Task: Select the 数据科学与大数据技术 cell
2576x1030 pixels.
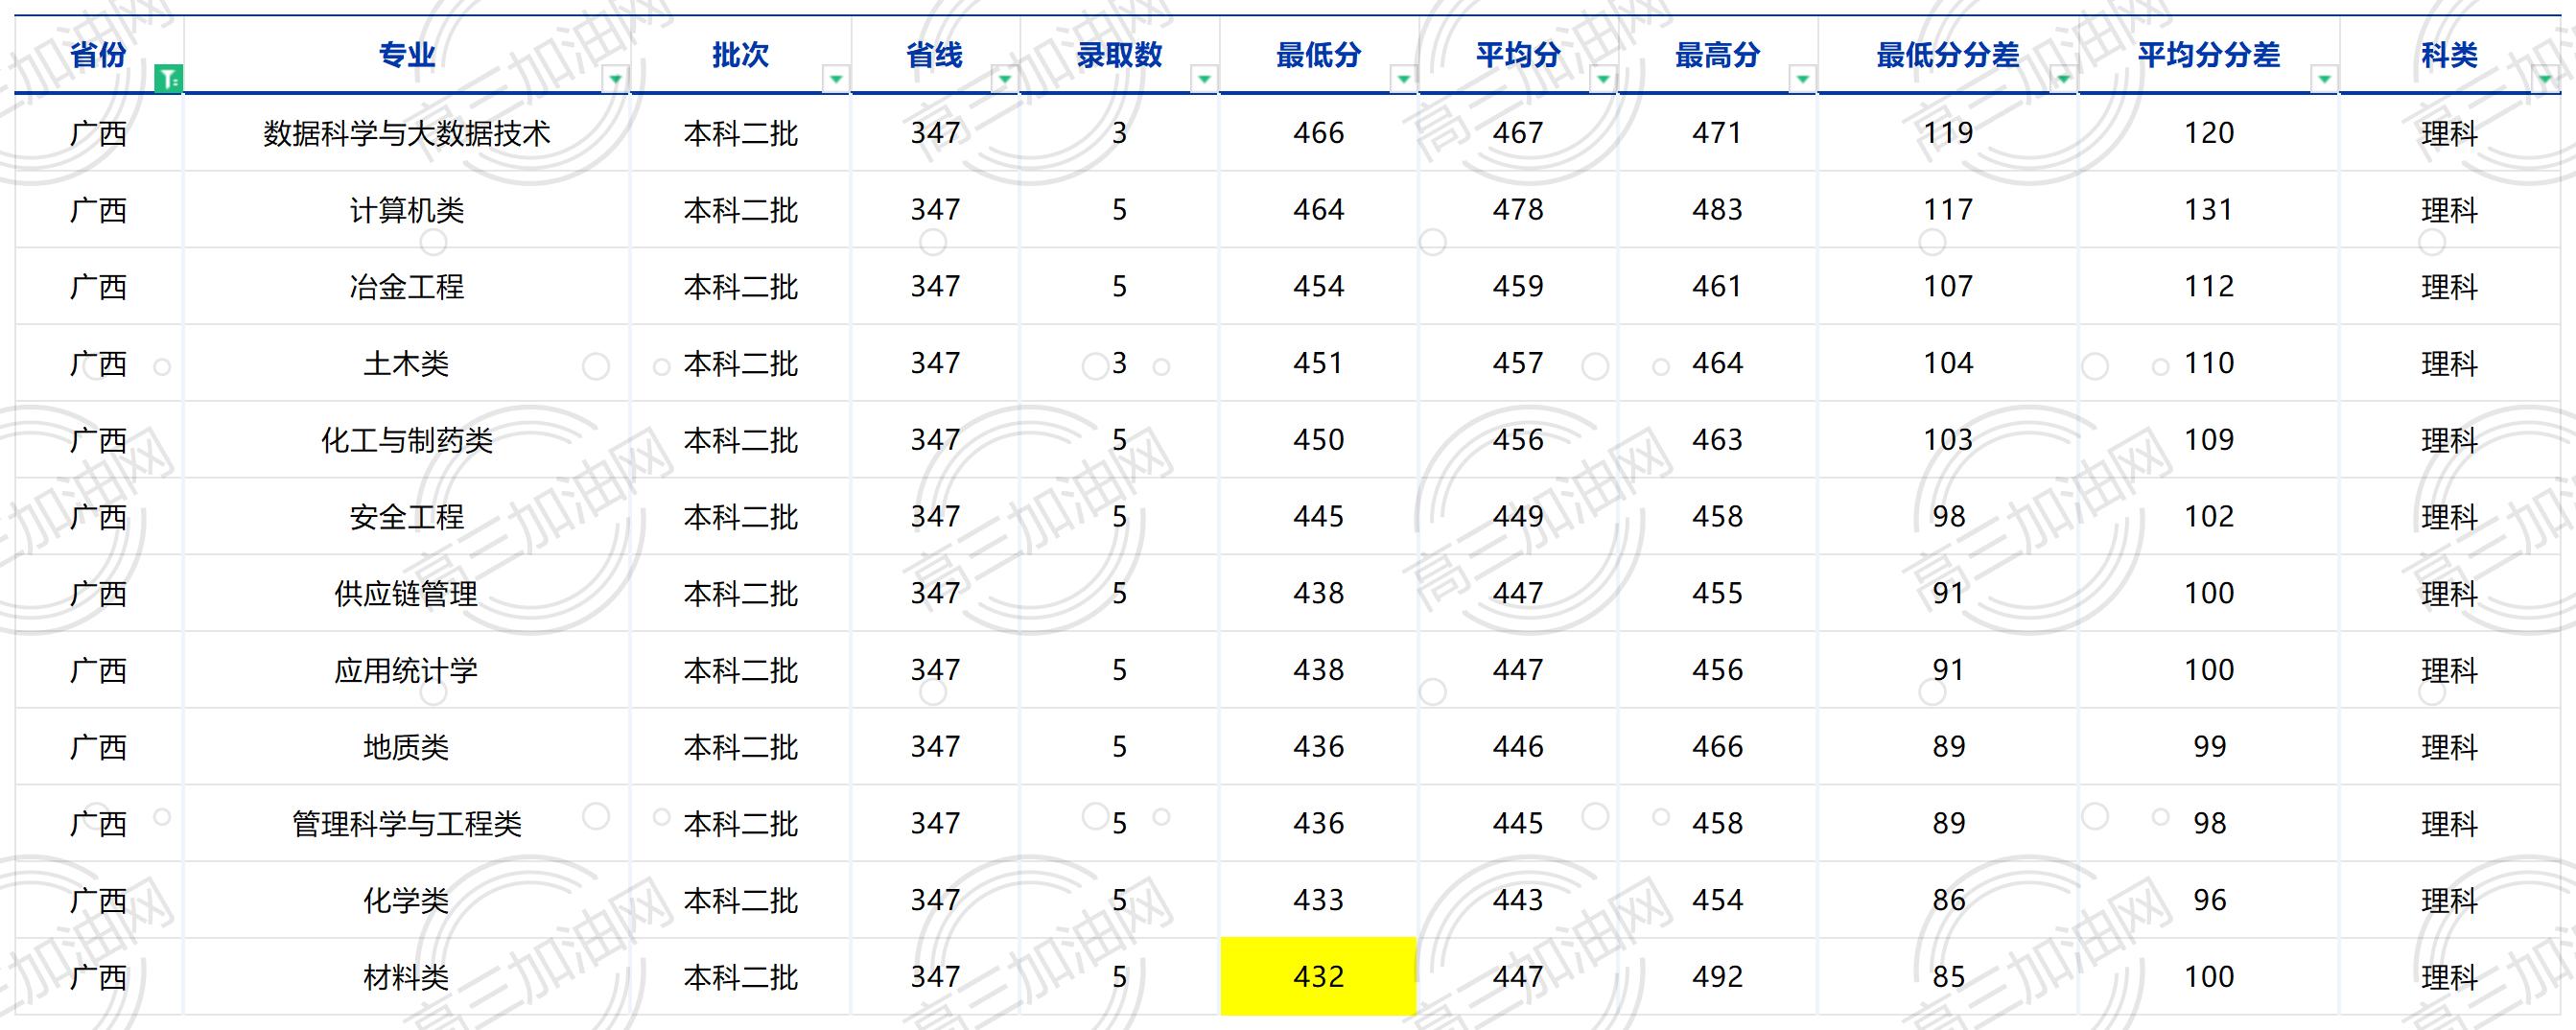Action: tap(406, 132)
